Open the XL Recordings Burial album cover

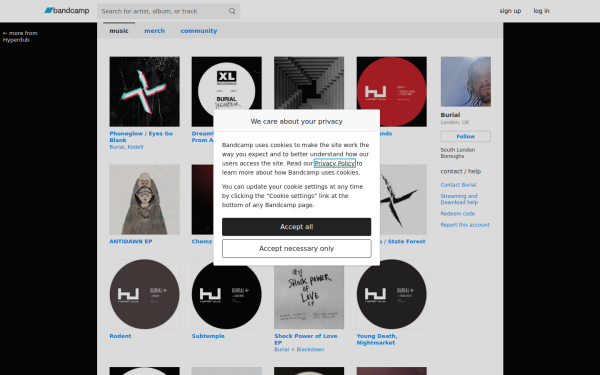point(227,83)
